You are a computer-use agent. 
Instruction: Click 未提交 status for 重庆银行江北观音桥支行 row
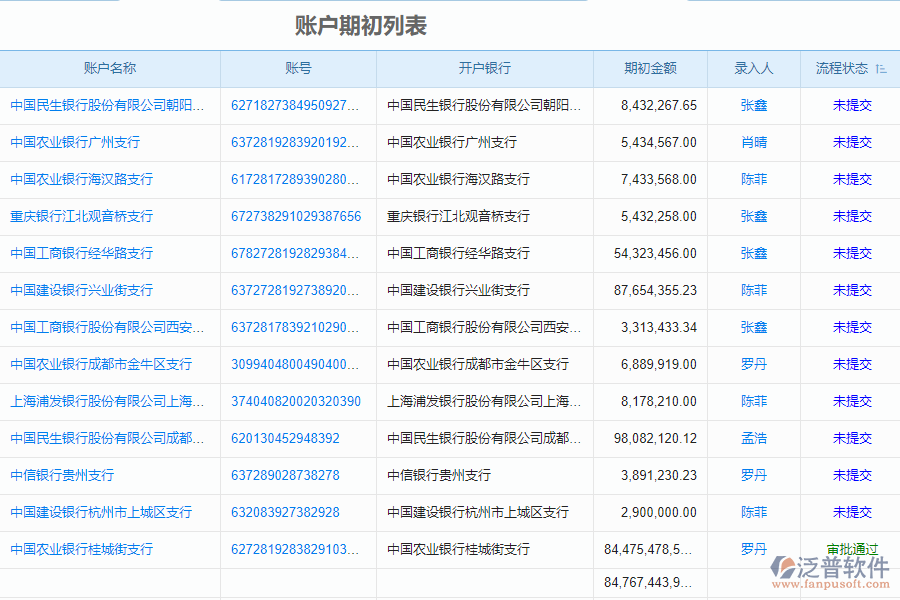coord(851,216)
